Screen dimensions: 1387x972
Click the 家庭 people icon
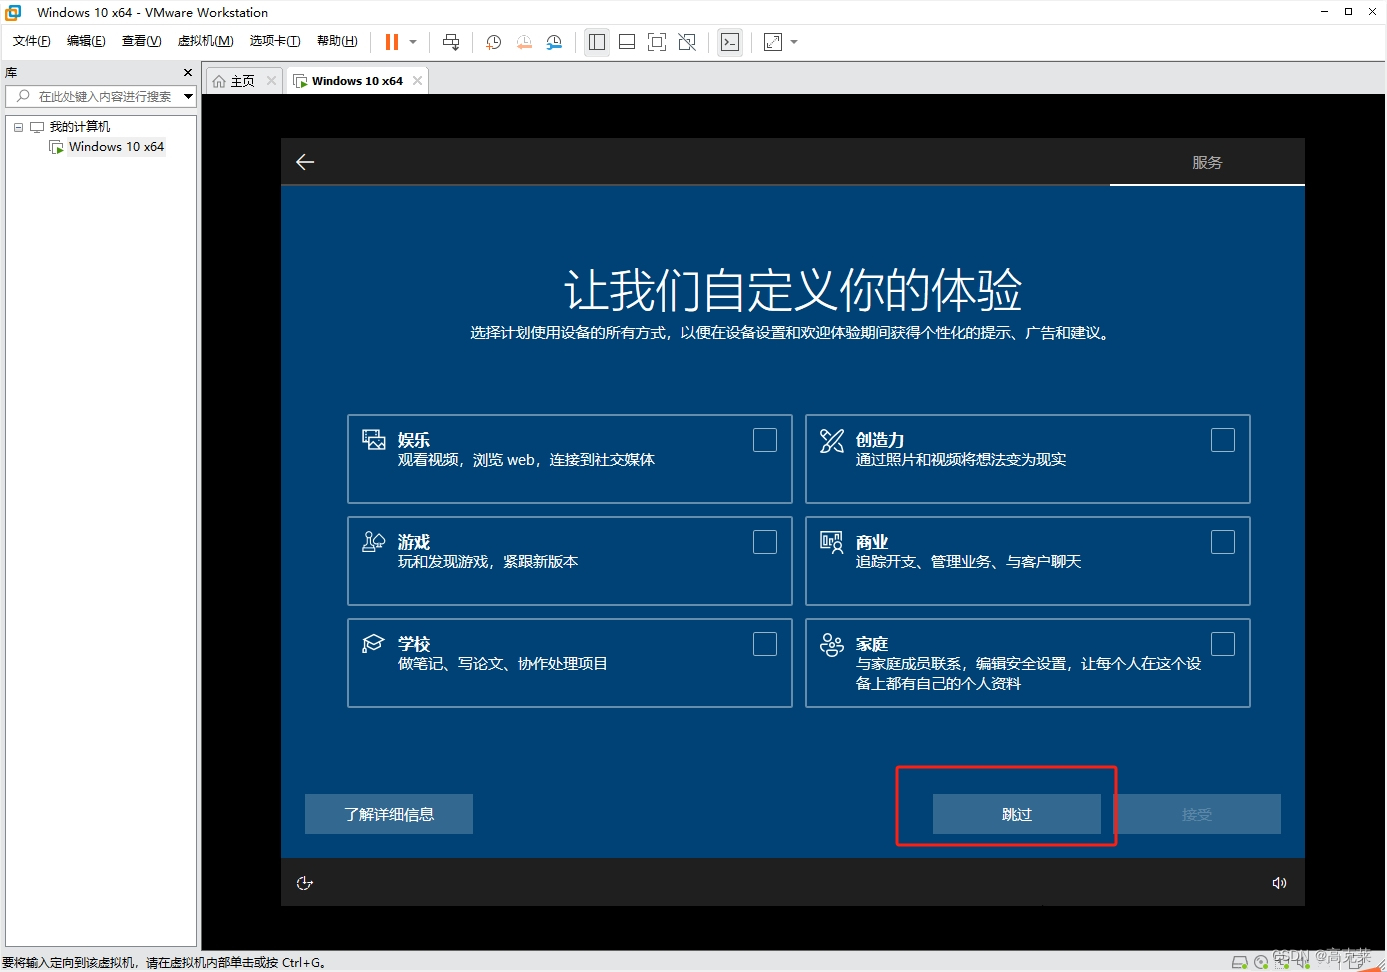click(832, 645)
